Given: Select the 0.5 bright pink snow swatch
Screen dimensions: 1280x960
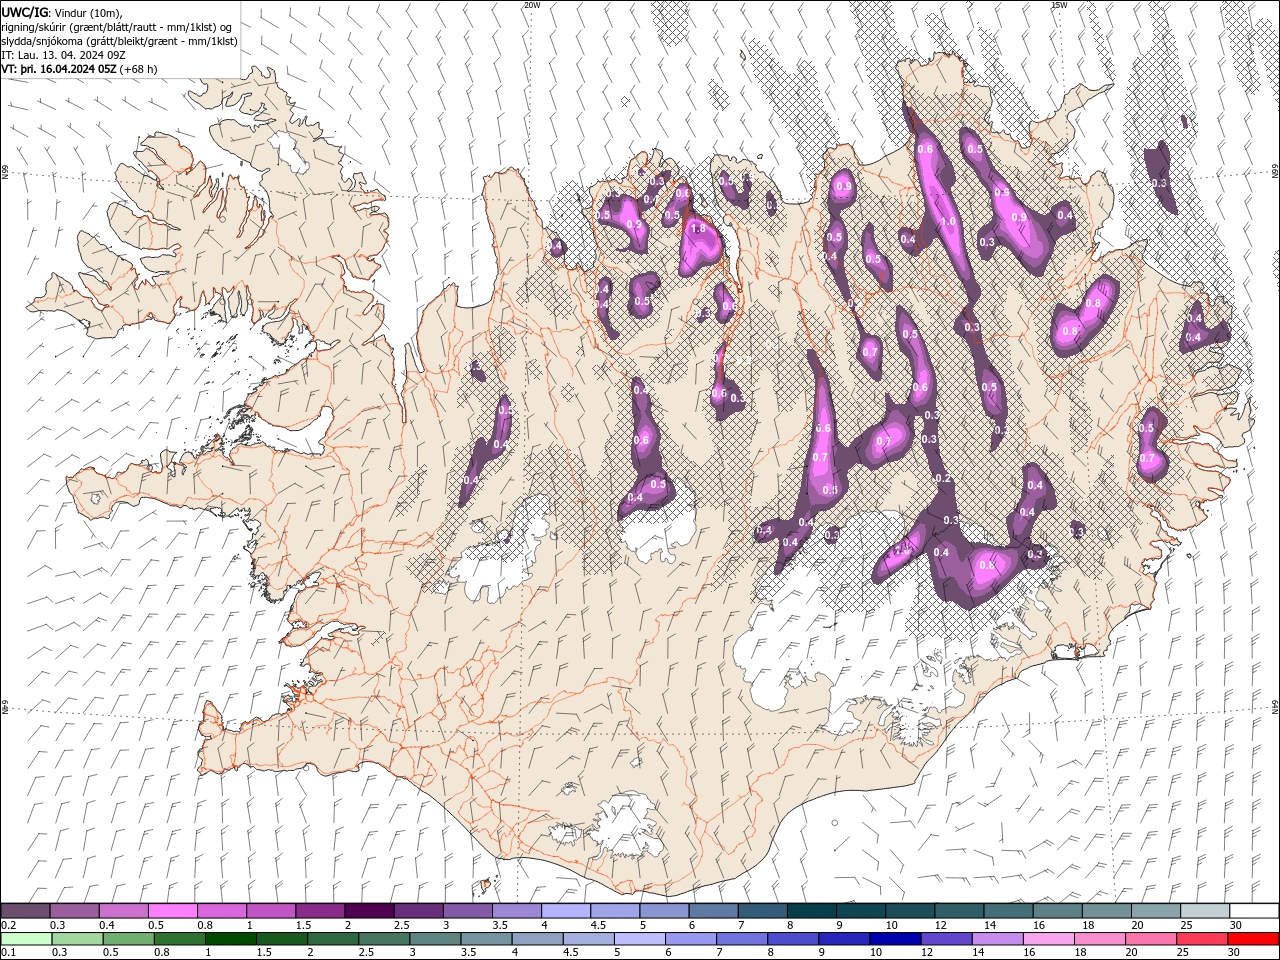Looking at the screenshot, I should 172,911.
